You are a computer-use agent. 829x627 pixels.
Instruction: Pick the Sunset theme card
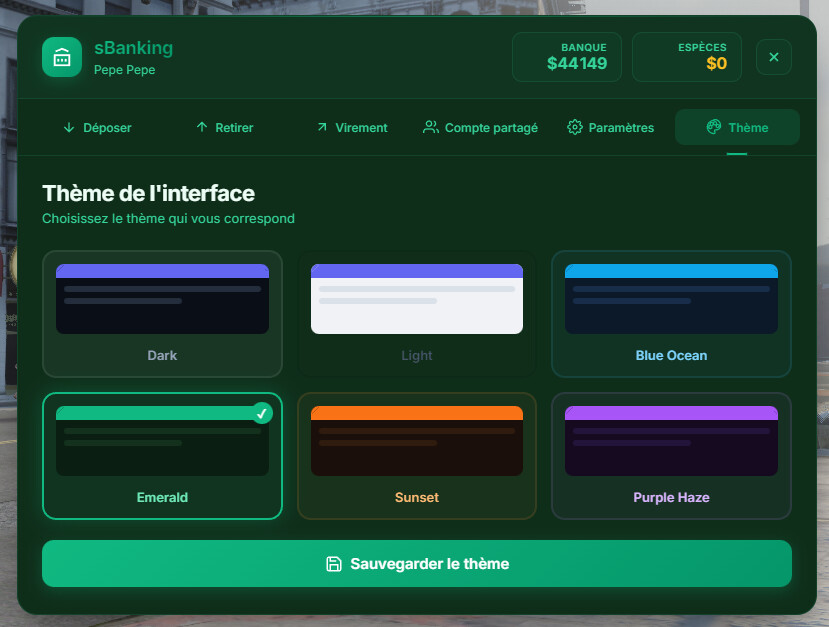click(417, 456)
